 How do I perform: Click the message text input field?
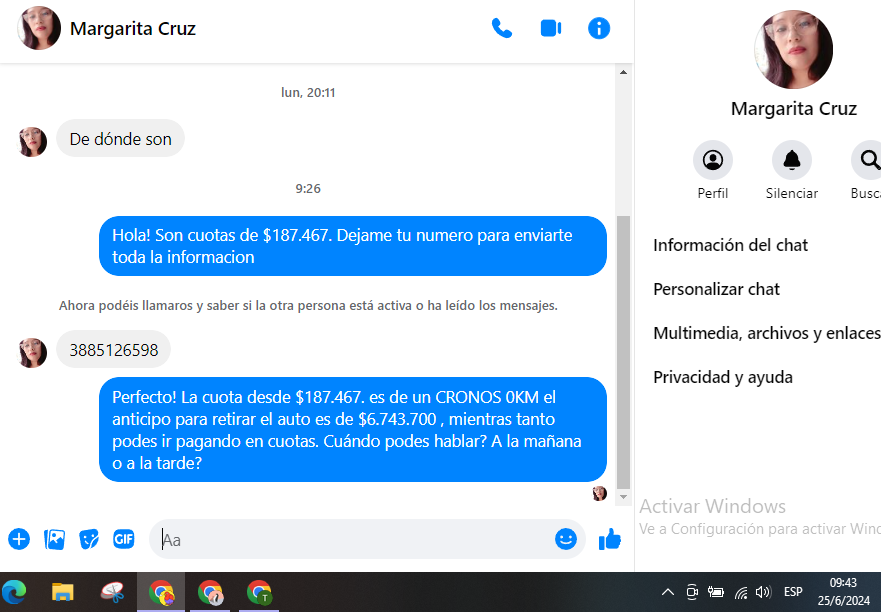click(x=350, y=539)
